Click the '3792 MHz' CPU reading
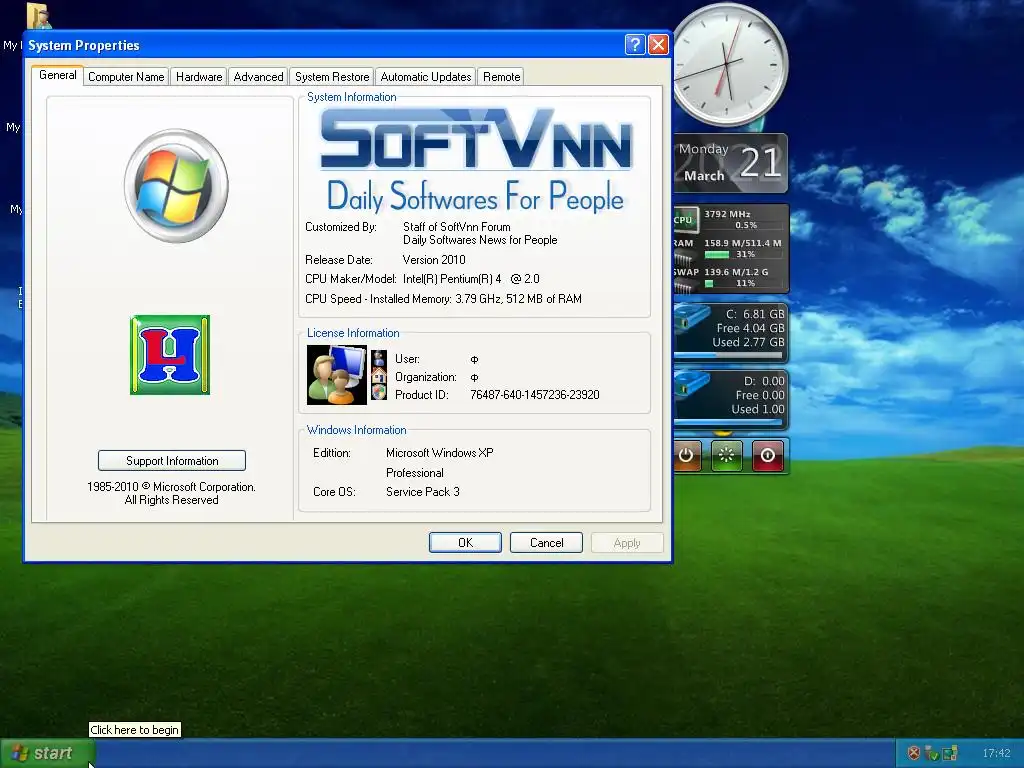This screenshot has width=1024, height=768. [x=727, y=214]
